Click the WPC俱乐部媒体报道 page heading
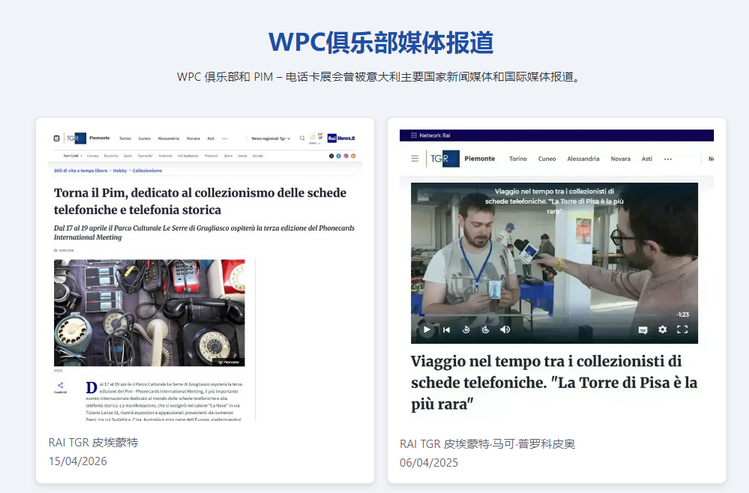 [381, 42]
